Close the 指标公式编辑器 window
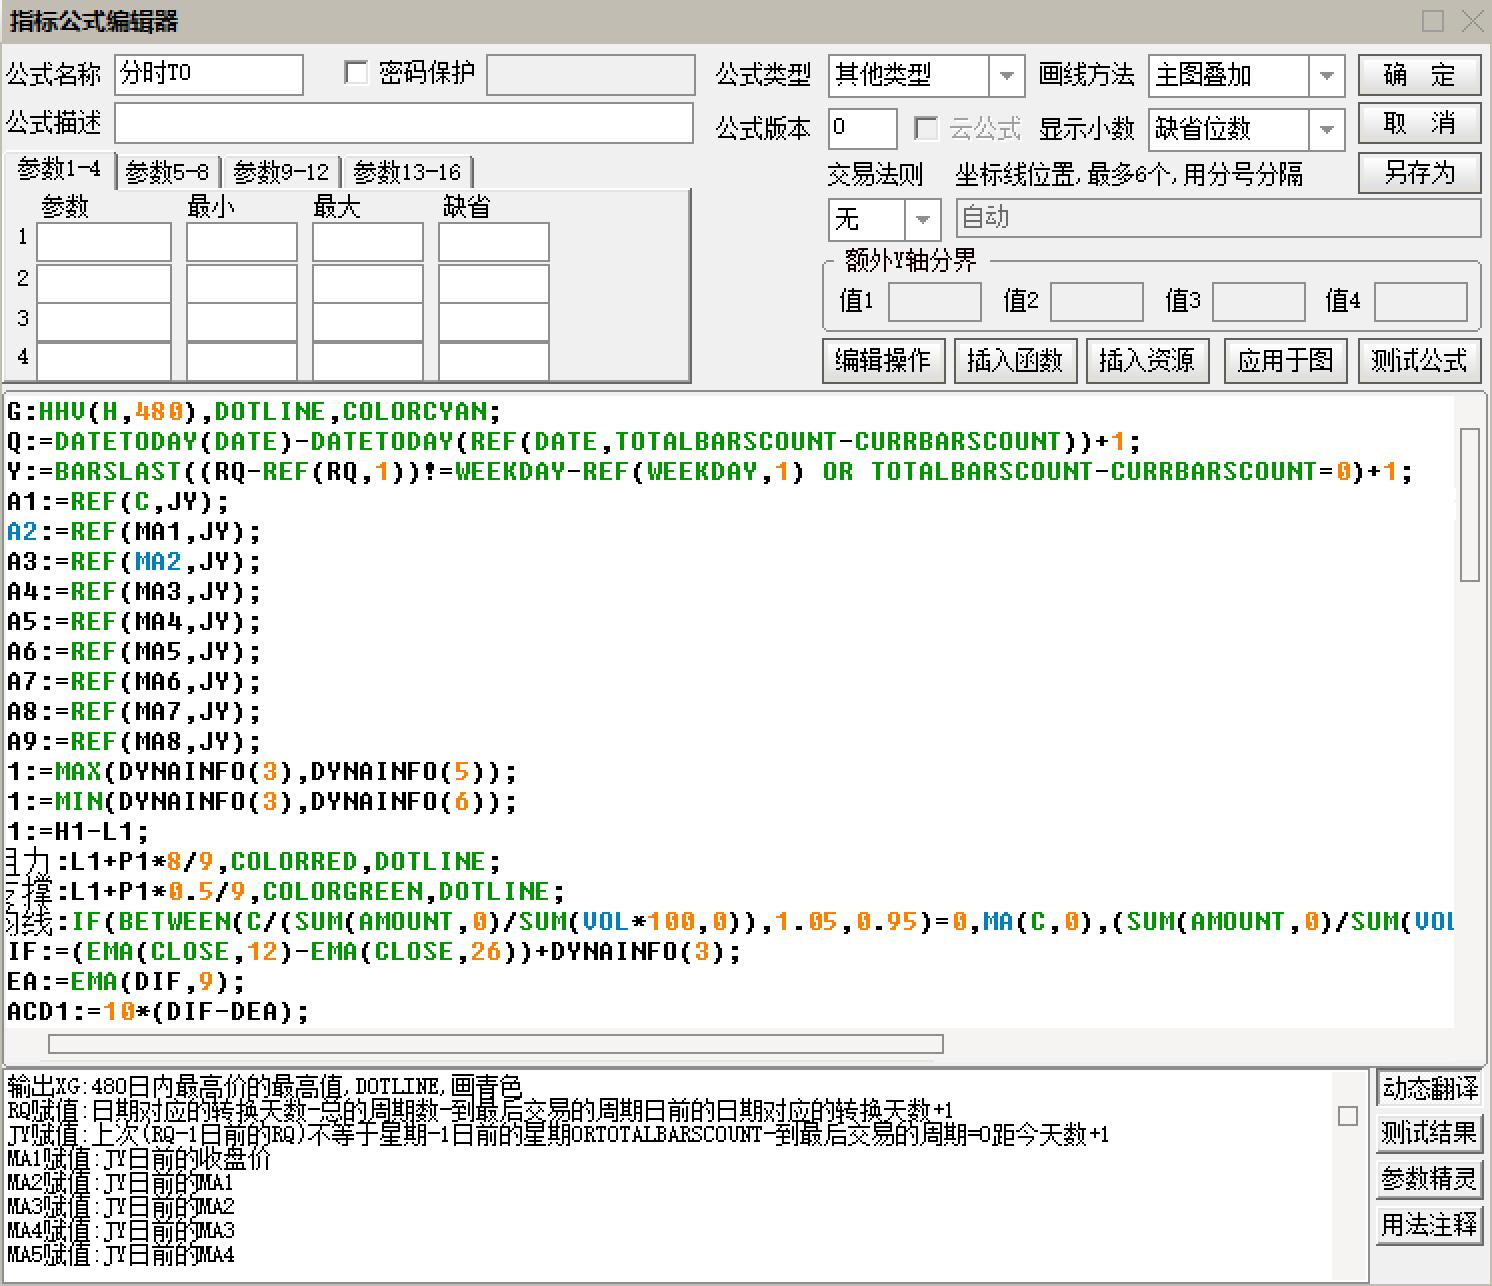 (1472, 21)
